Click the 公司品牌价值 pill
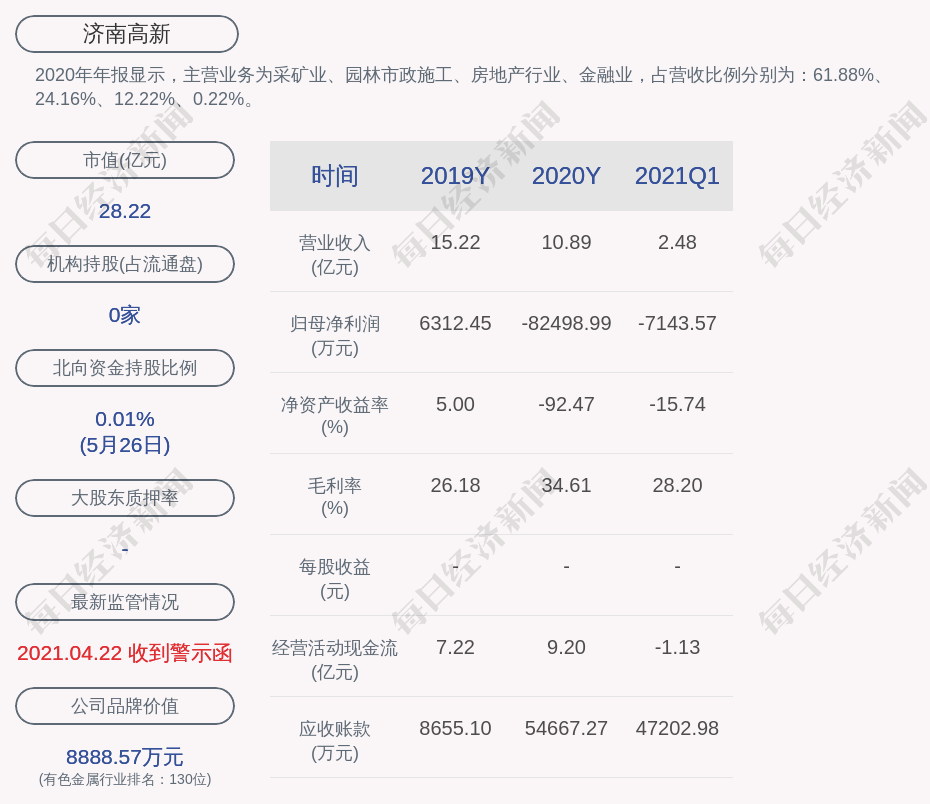The width and height of the screenshot is (930, 804). pos(125,706)
